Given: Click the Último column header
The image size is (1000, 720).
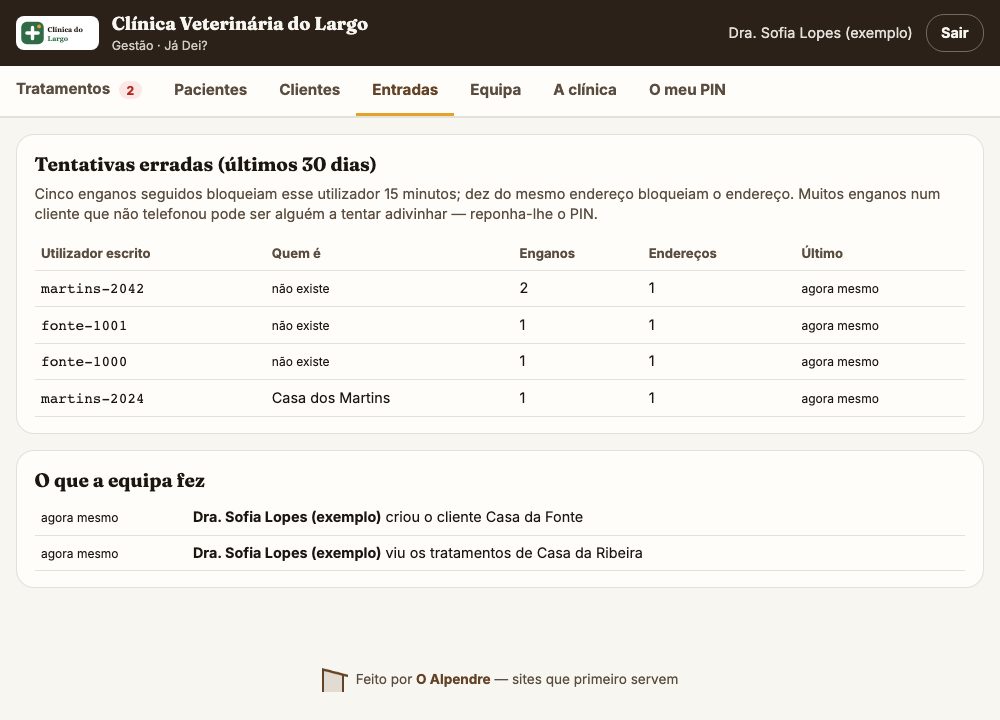Looking at the screenshot, I should coord(821,253).
